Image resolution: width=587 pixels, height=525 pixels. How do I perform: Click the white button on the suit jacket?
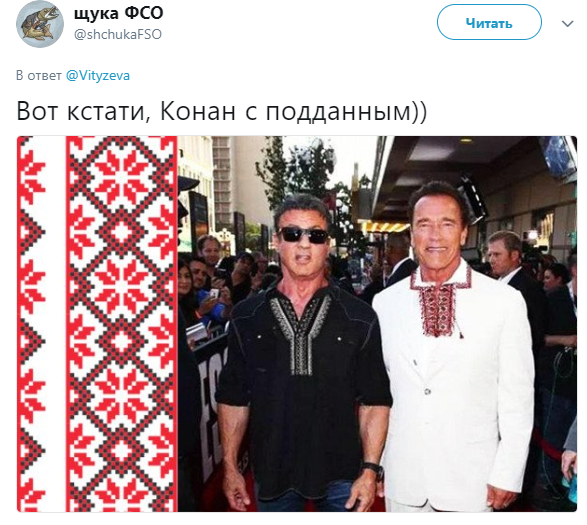(427, 392)
